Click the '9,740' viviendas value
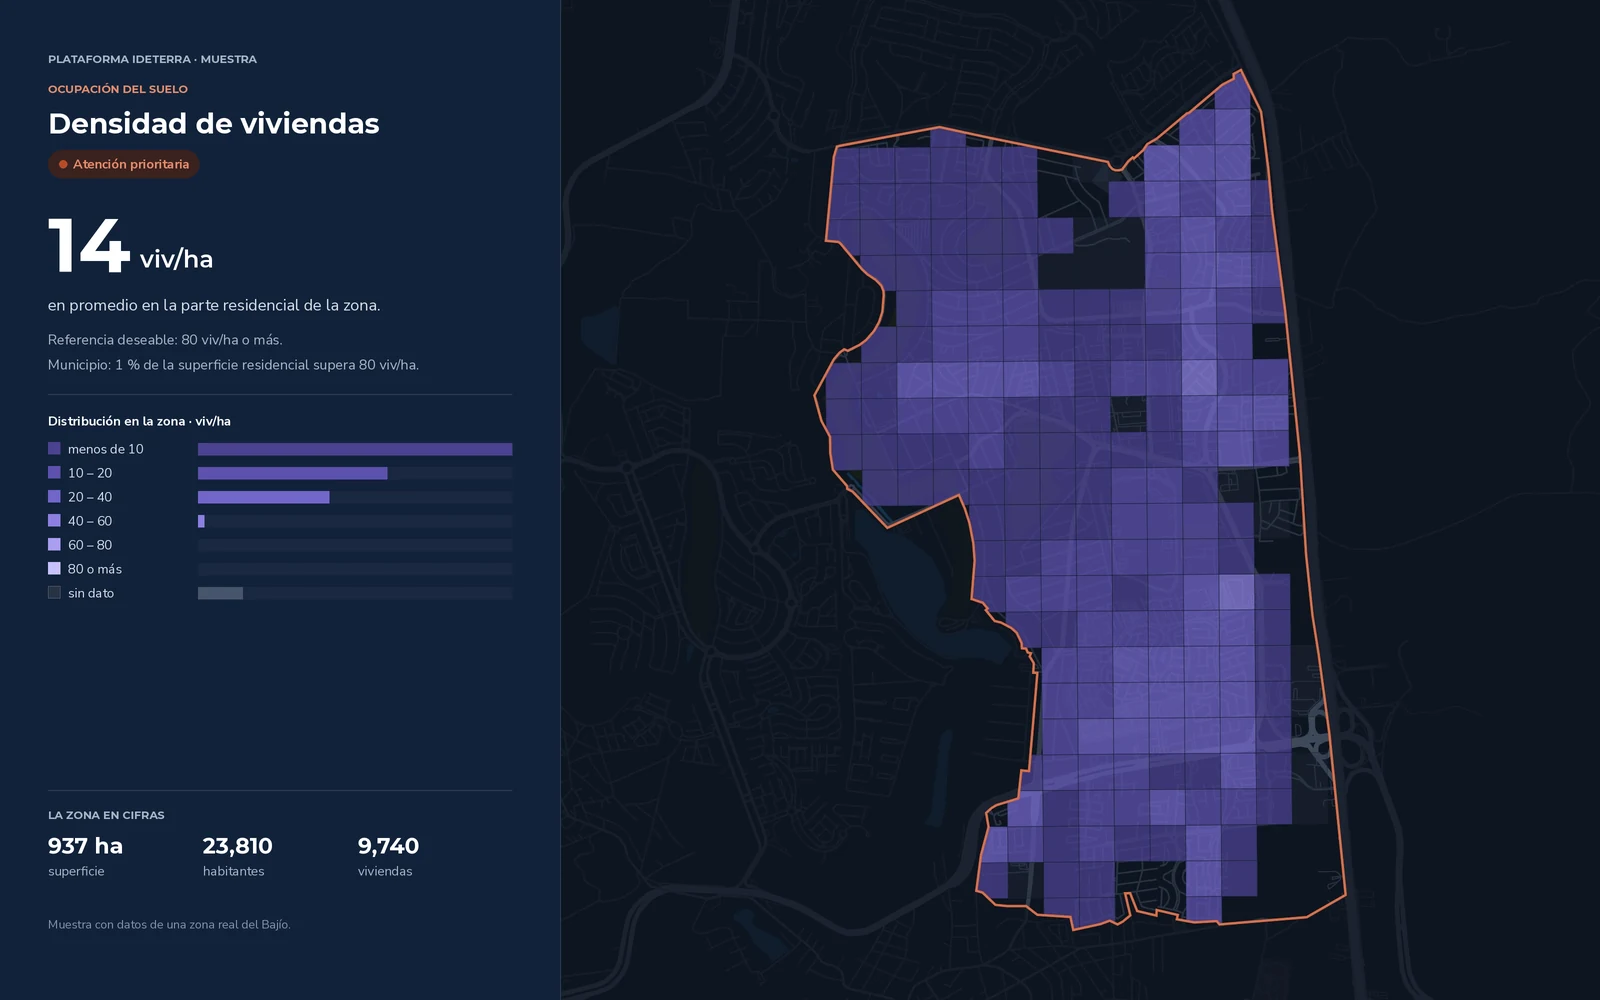Viewport: 1600px width, 1000px height. click(388, 846)
